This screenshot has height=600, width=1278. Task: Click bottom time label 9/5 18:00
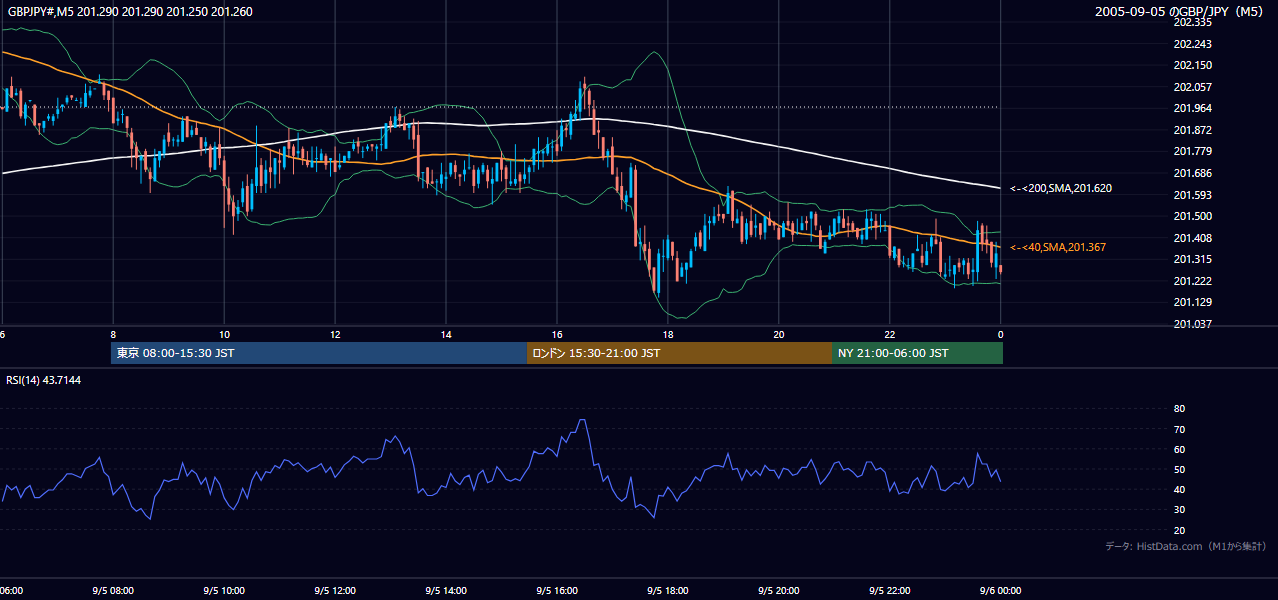pyautogui.click(x=668, y=590)
